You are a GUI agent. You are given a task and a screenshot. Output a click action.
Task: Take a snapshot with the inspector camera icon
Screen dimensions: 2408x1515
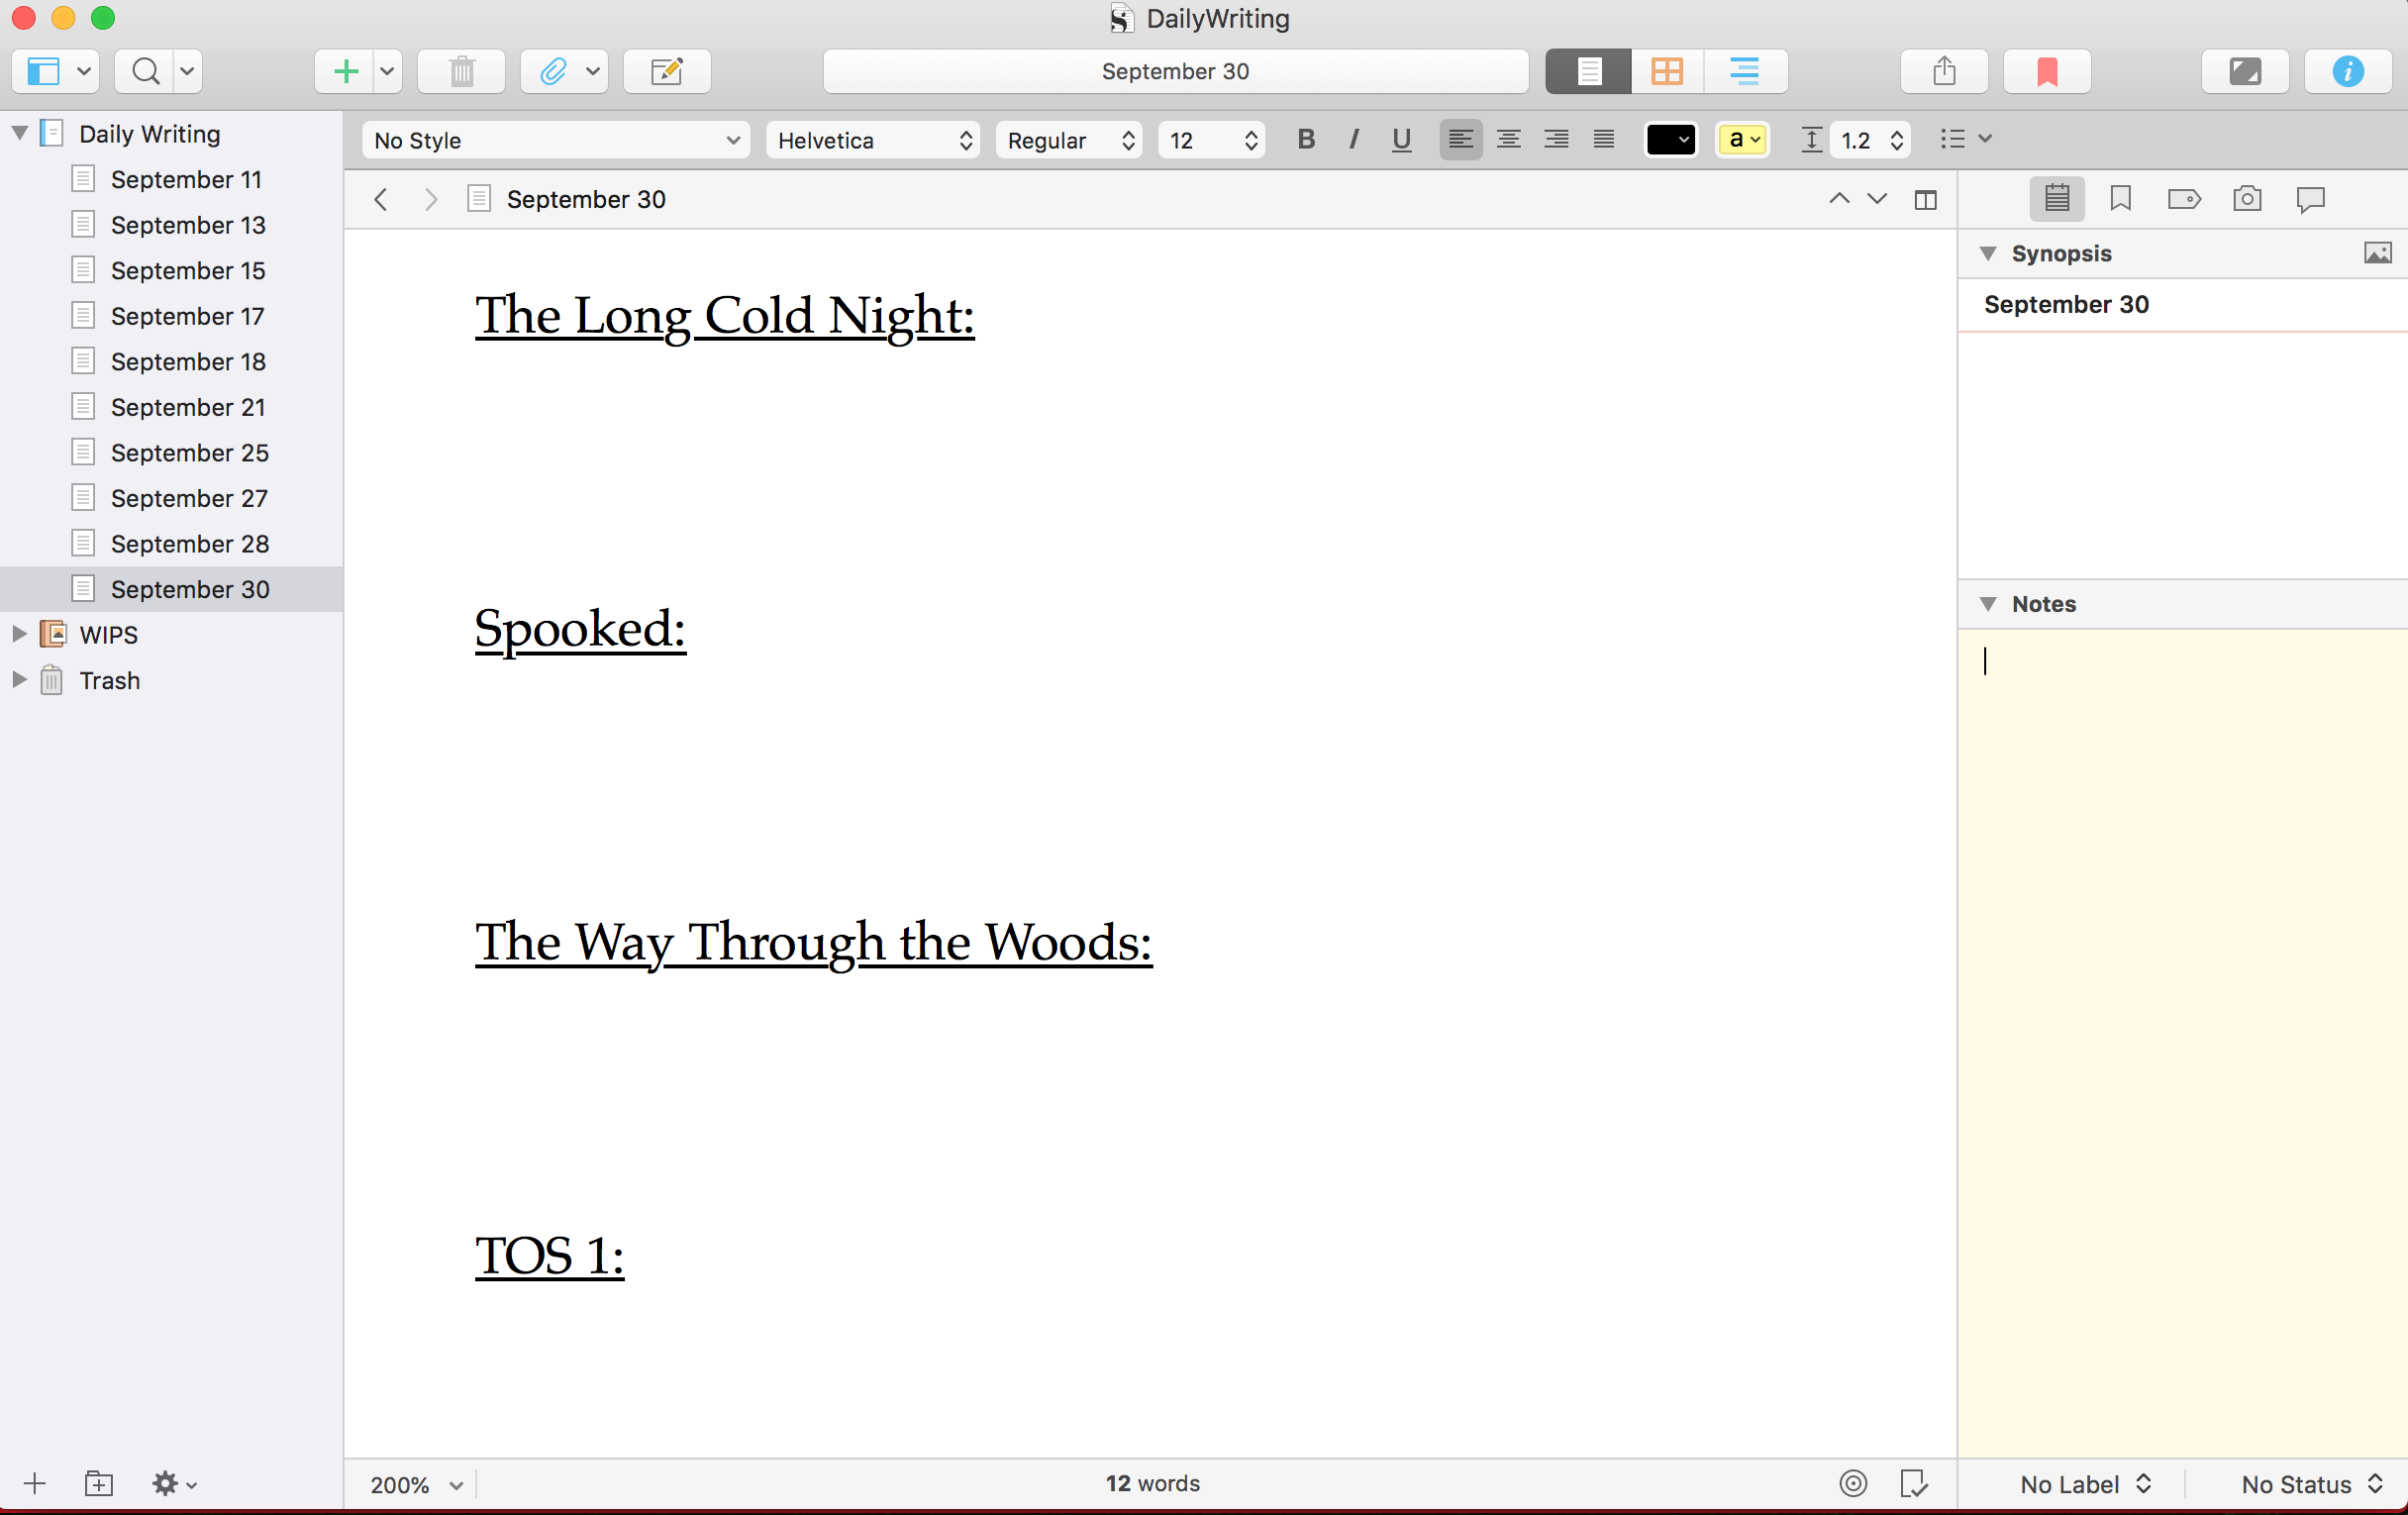[2247, 198]
